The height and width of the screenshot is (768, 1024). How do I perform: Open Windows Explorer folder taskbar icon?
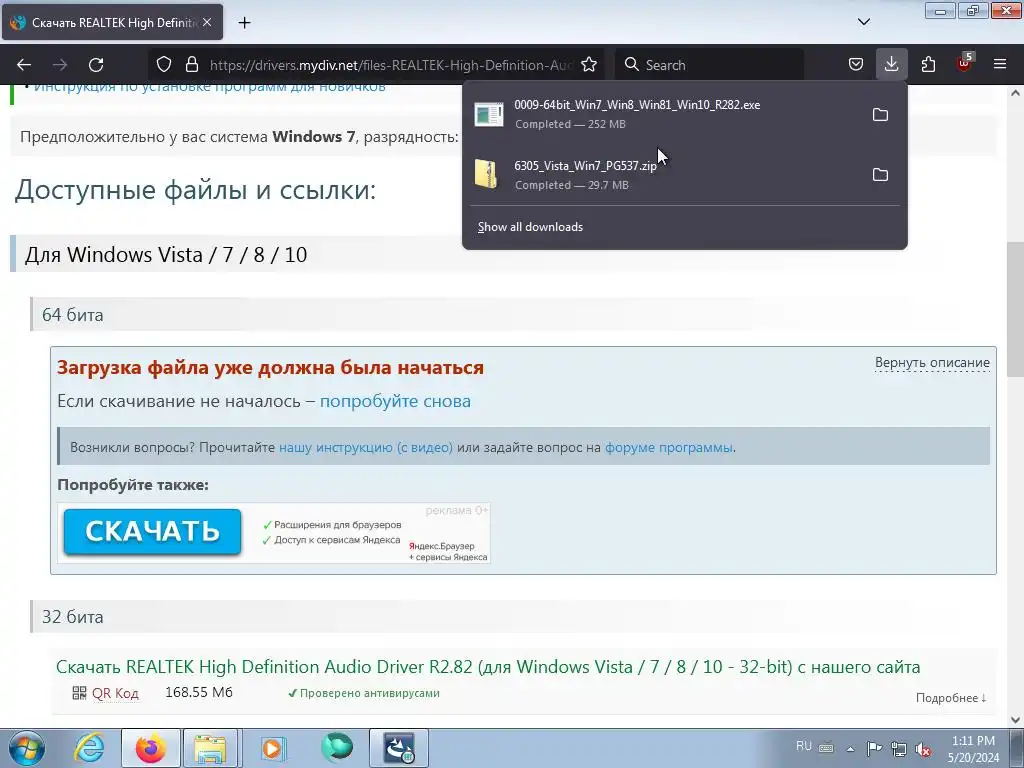pyautogui.click(x=210, y=748)
